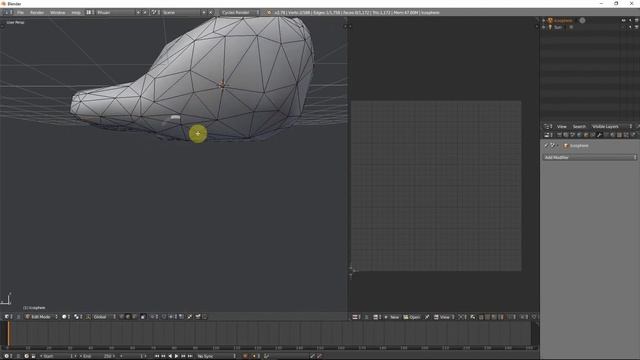Image resolution: width=640 pixels, height=360 pixels.
Task: Open the UV editor View dropdown
Action: pos(444,317)
